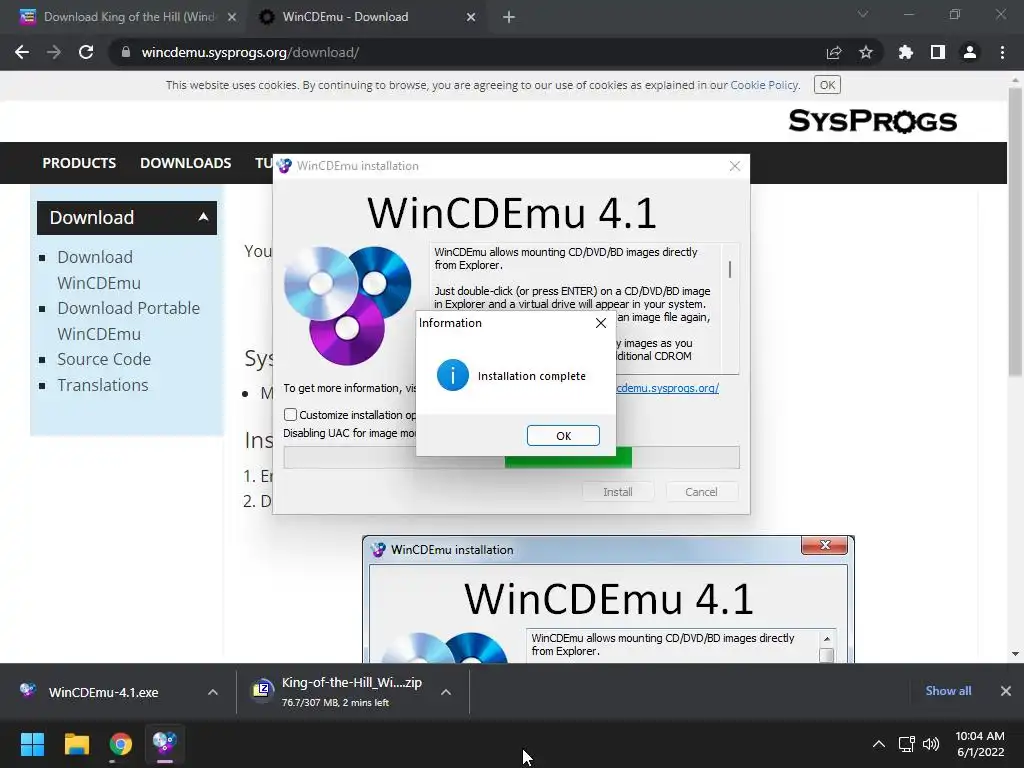Viewport: 1024px width, 768px height.
Task: Close the WinCDEmu - Download tab
Action: (x=471, y=17)
